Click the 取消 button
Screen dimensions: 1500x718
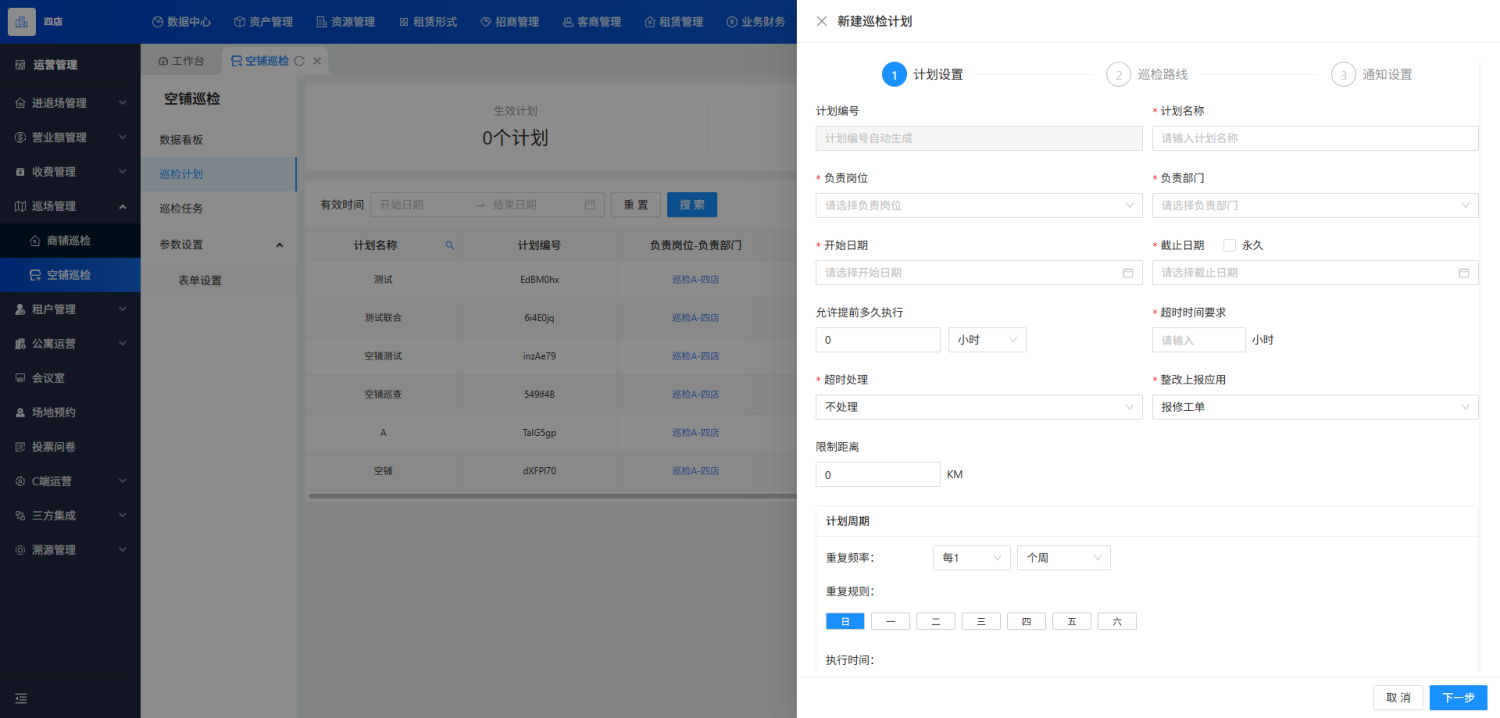coord(1398,697)
